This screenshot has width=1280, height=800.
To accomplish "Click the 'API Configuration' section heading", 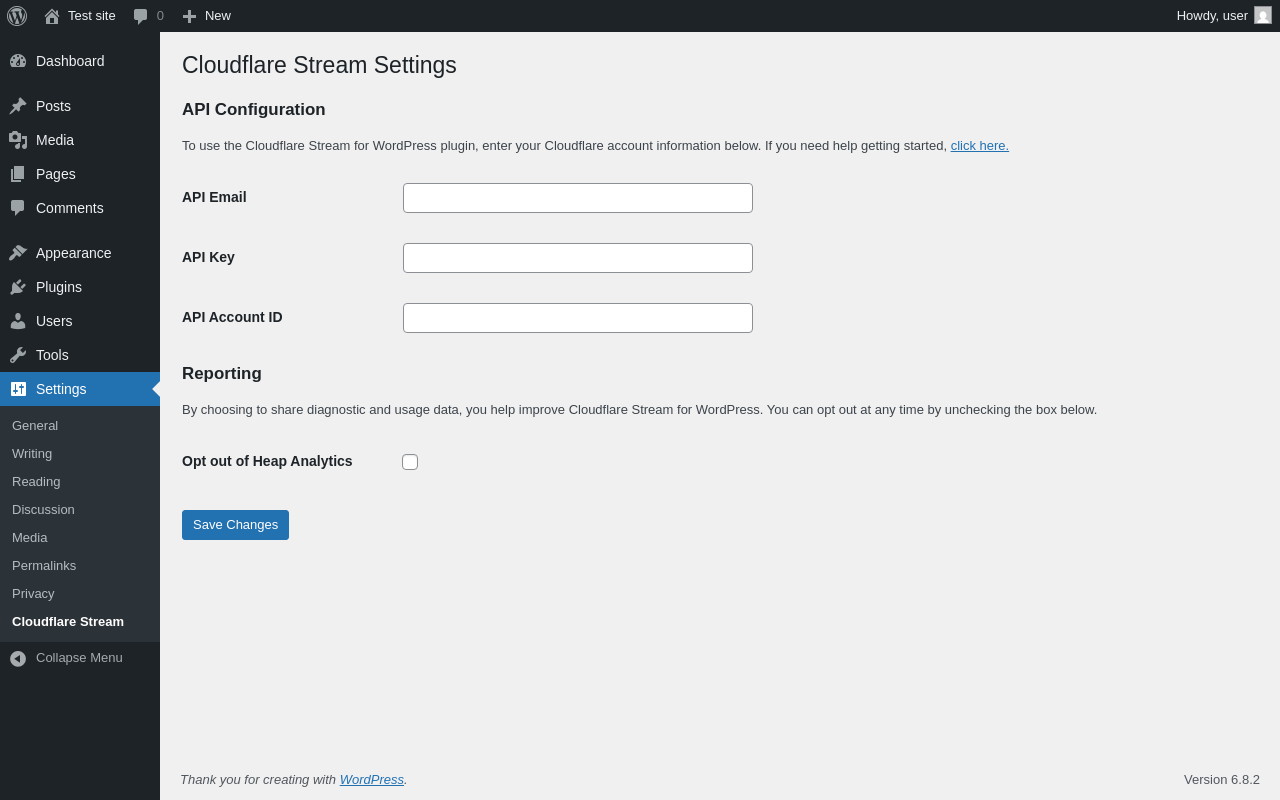I will (254, 110).
